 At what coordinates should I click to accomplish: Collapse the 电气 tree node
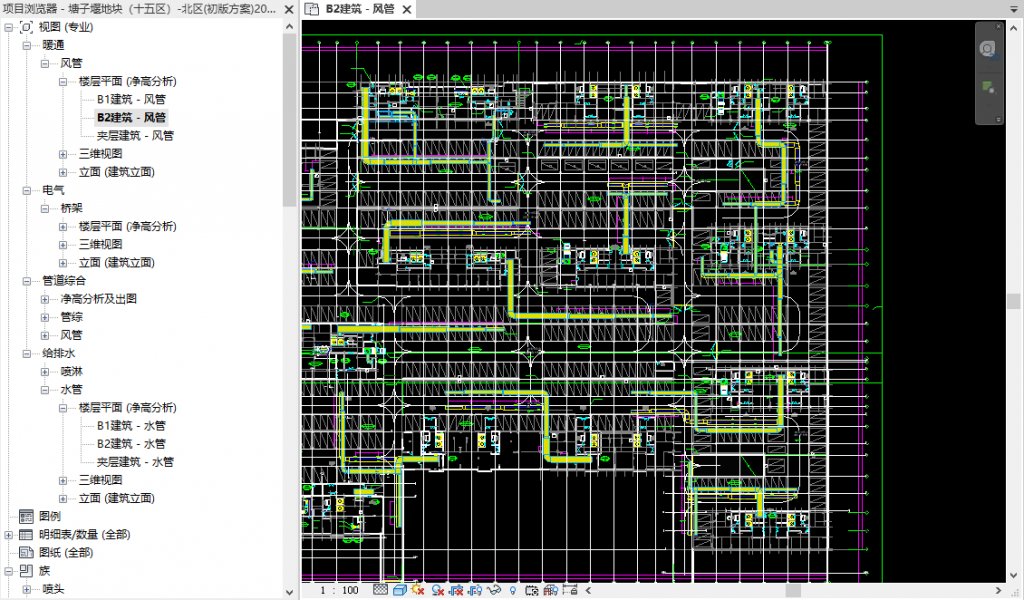click(27, 190)
